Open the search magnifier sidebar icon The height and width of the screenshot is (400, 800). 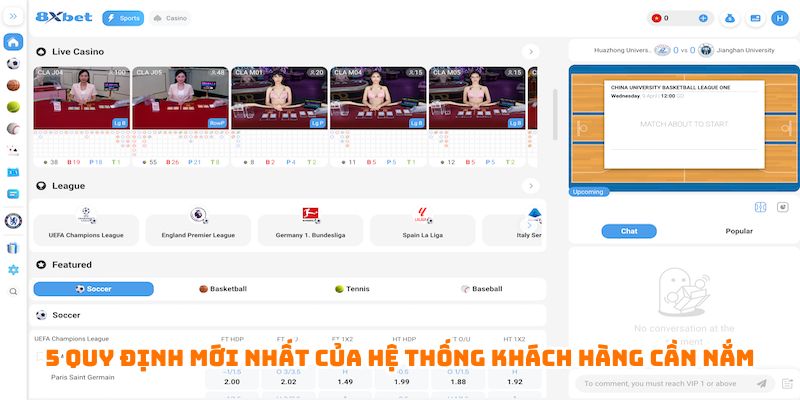pos(13,292)
